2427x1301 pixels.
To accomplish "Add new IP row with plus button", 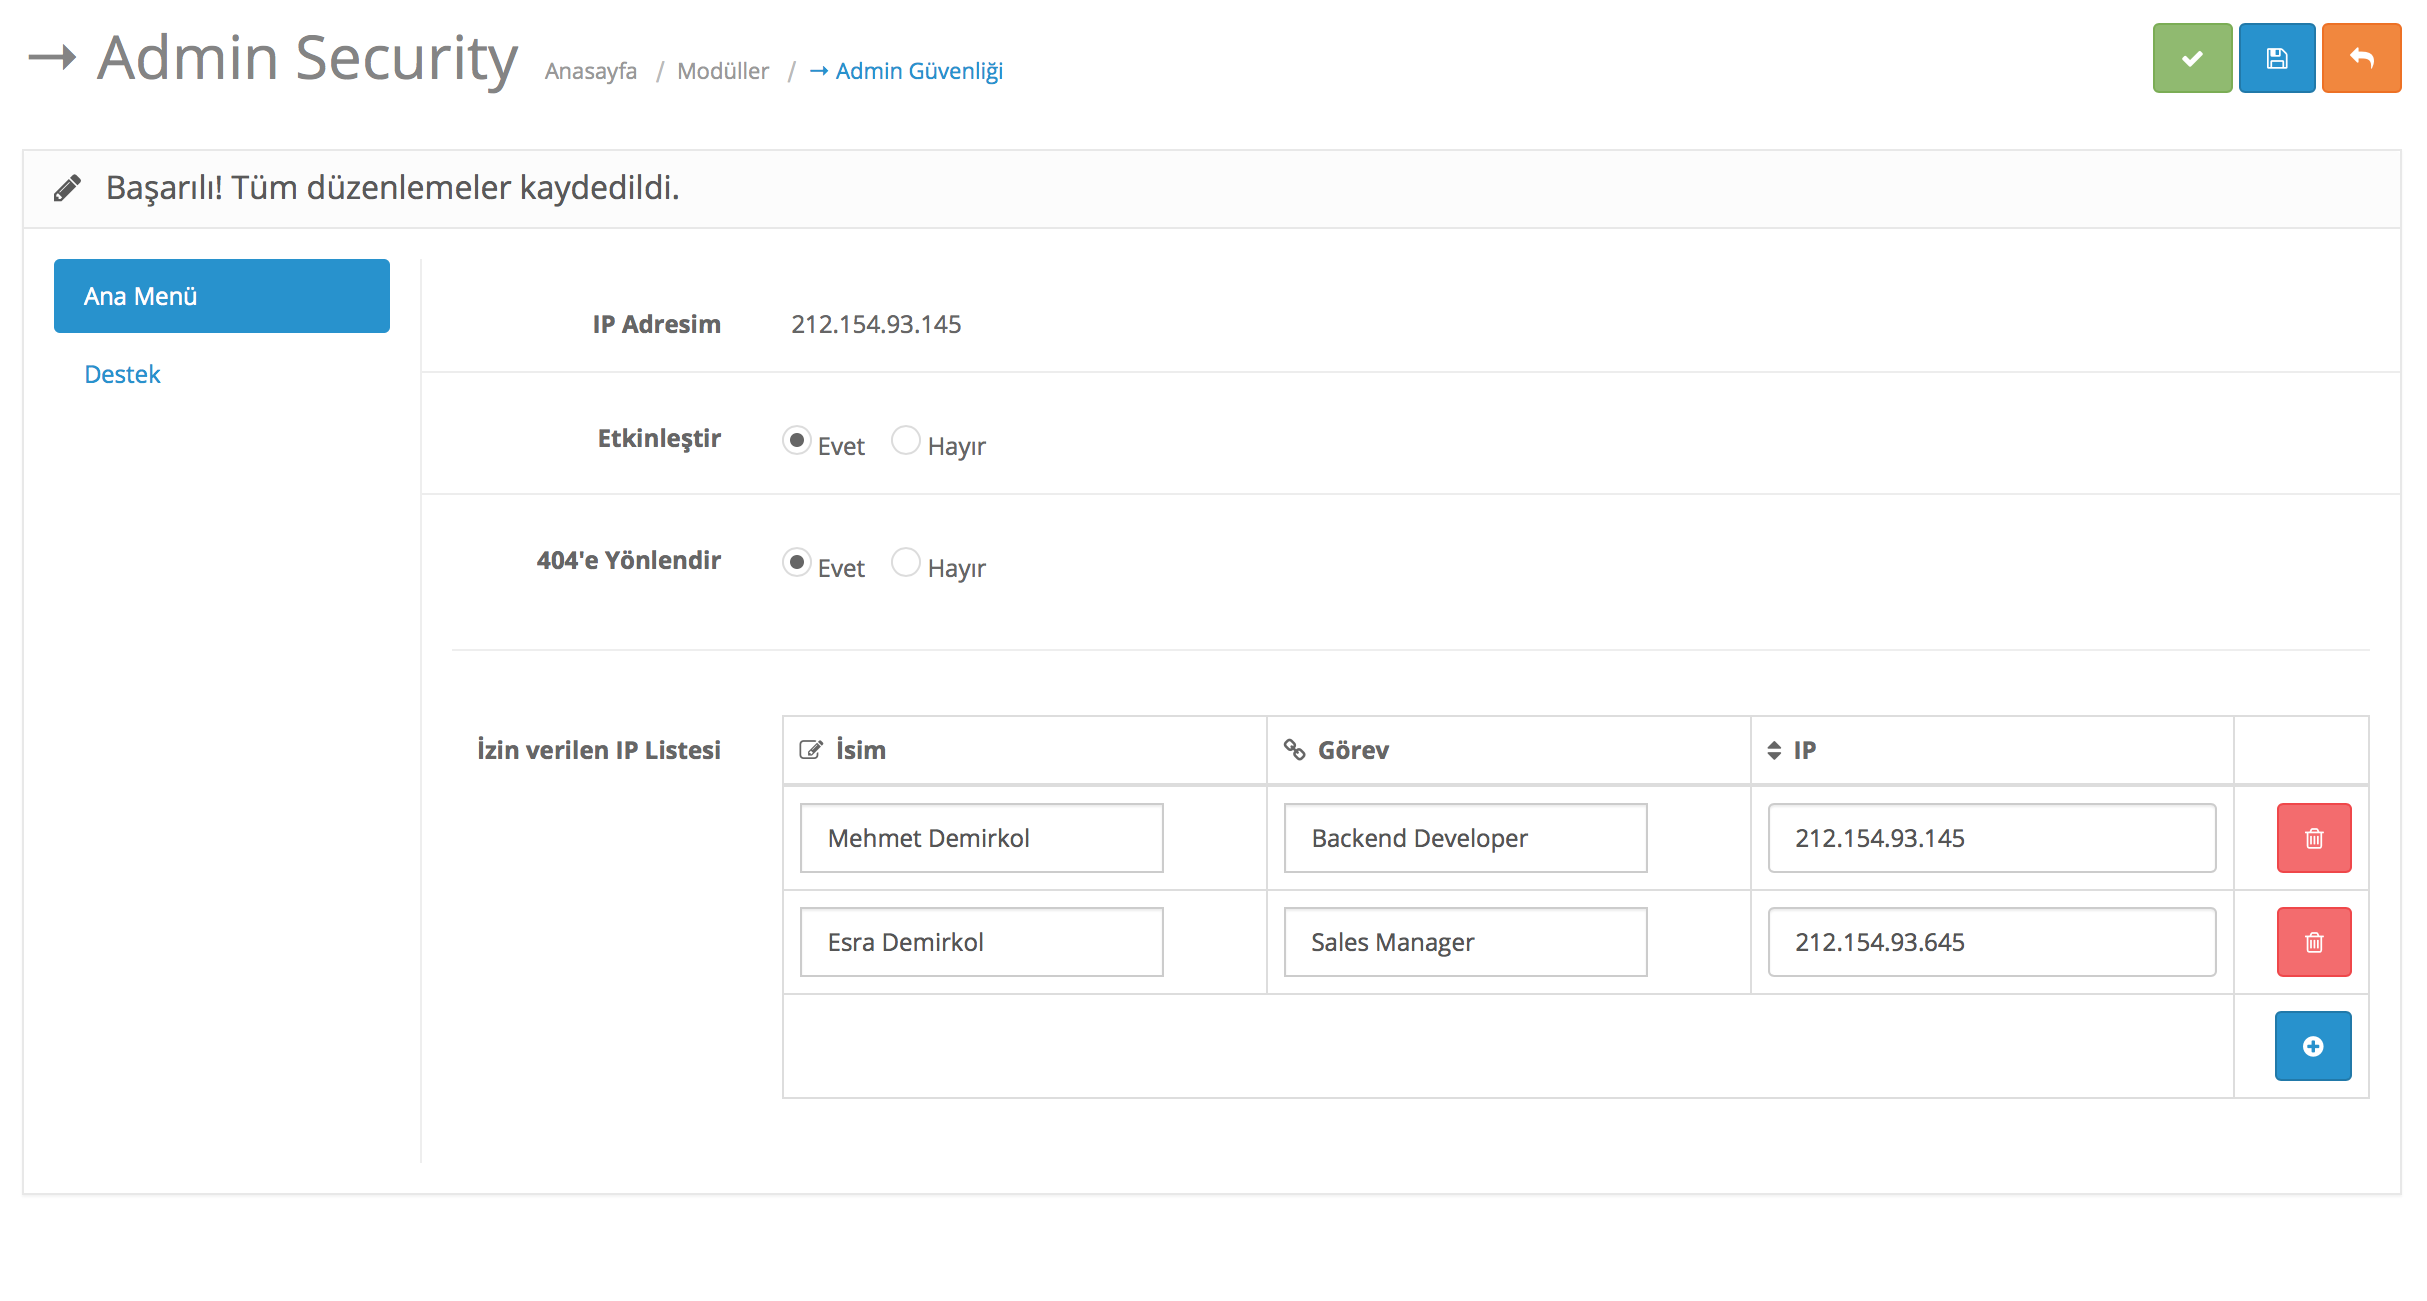I will pos(2312,1046).
